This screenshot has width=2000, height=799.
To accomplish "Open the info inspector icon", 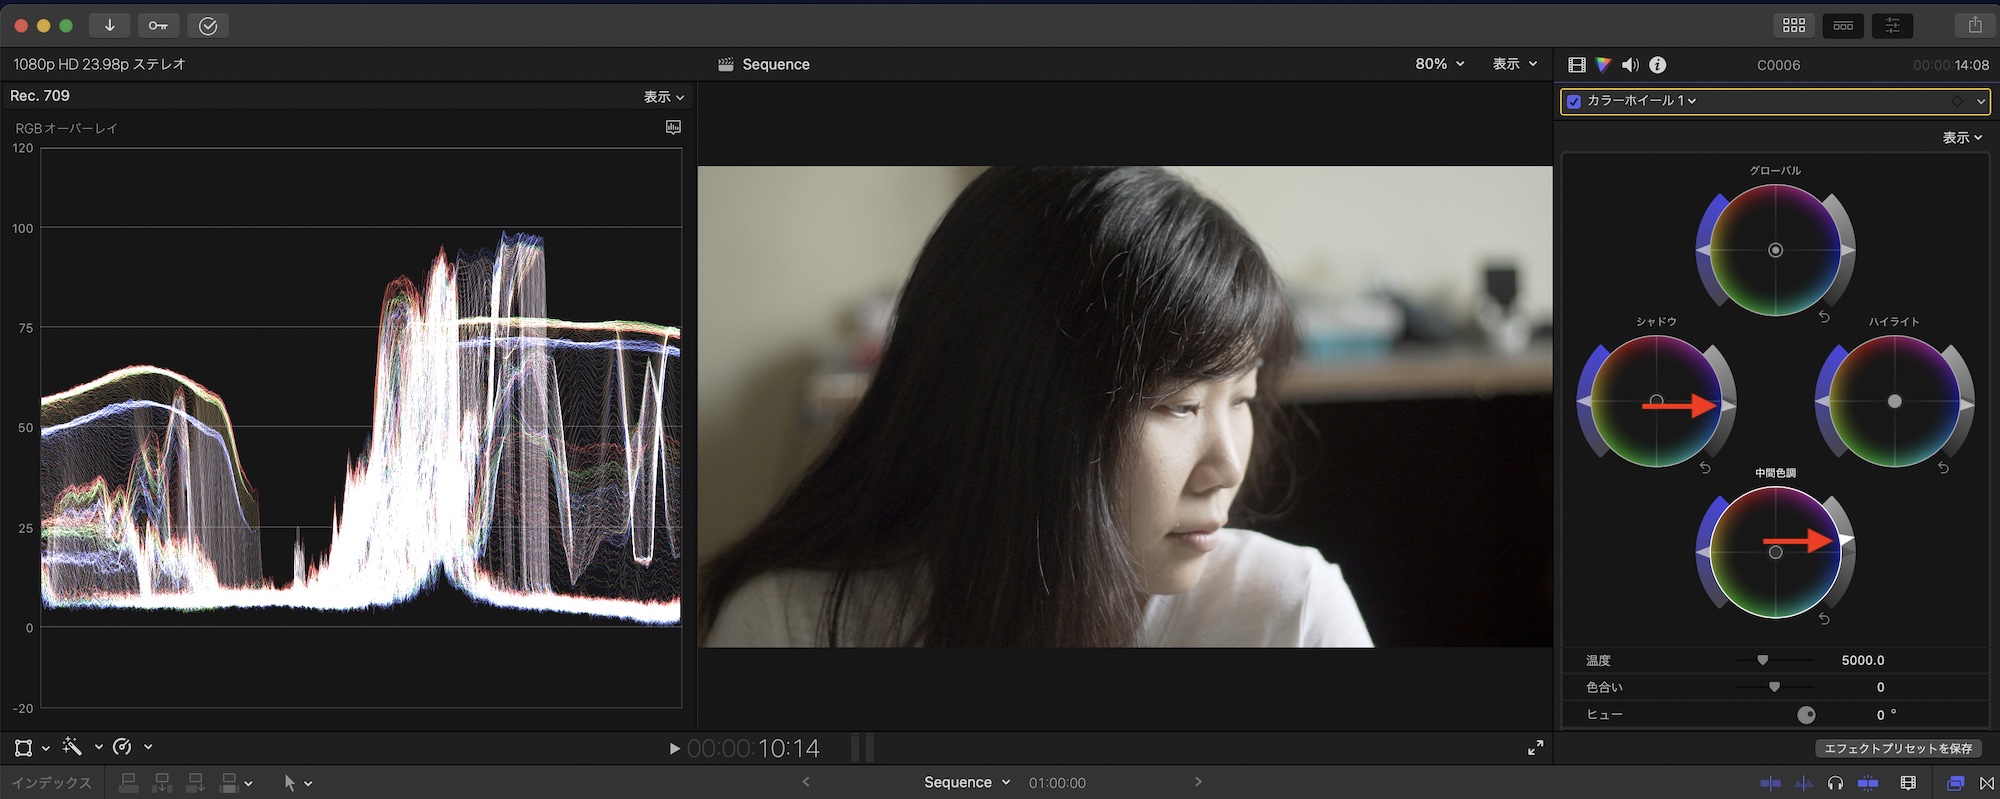I will click(x=1658, y=65).
